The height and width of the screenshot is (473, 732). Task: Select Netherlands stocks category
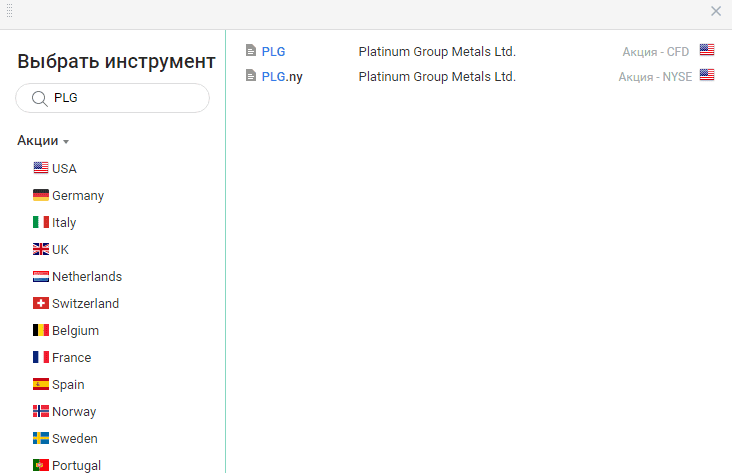pyautogui.click(x=87, y=276)
